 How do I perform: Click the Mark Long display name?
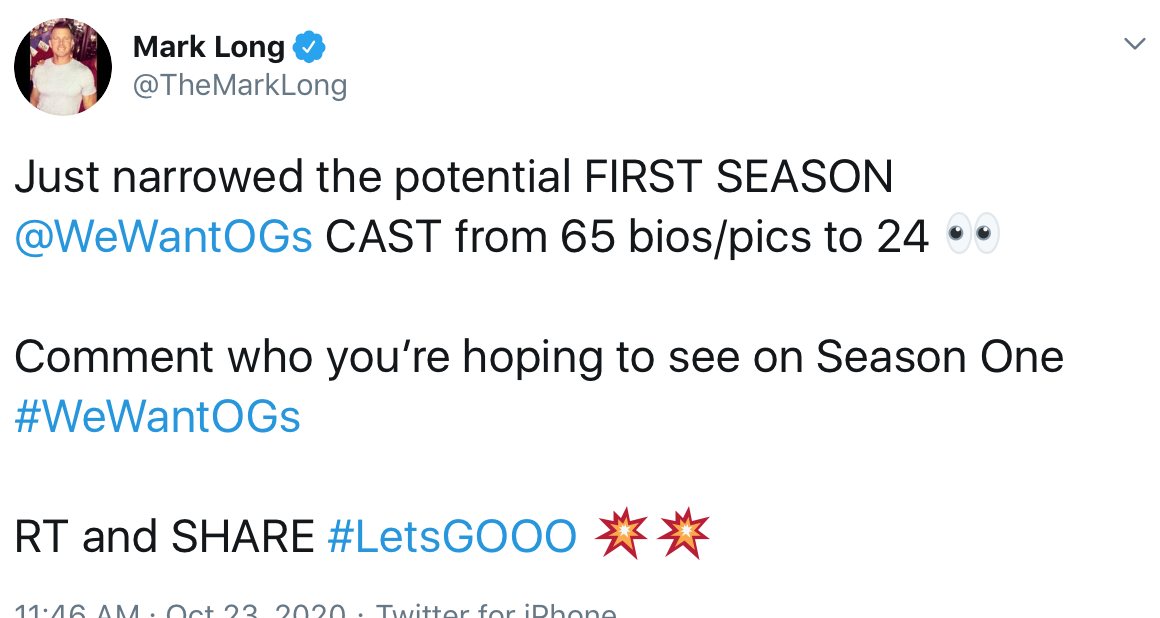click(209, 47)
